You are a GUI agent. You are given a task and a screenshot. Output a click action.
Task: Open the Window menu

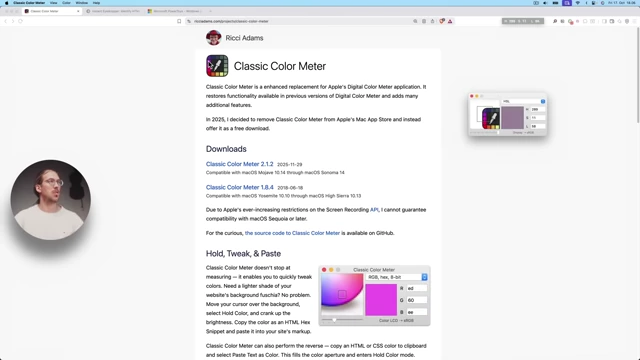pyautogui.click(x=82, y=3)
